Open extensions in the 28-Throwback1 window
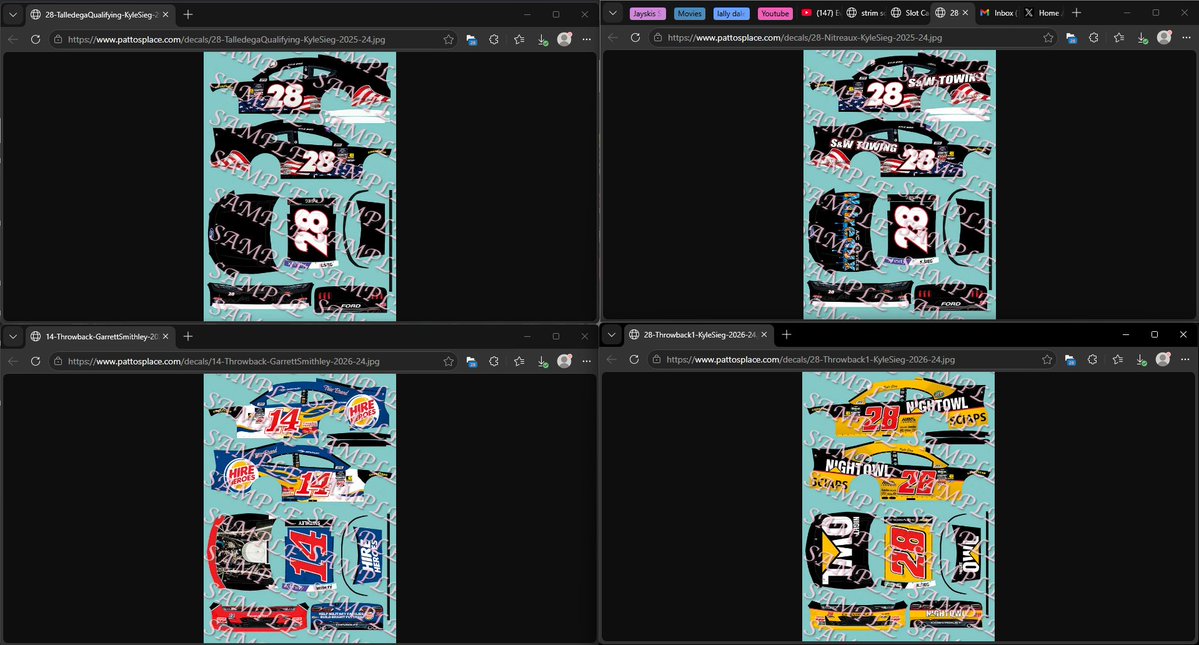This screenshot has width=1199, height=645. click(1093, 359)
